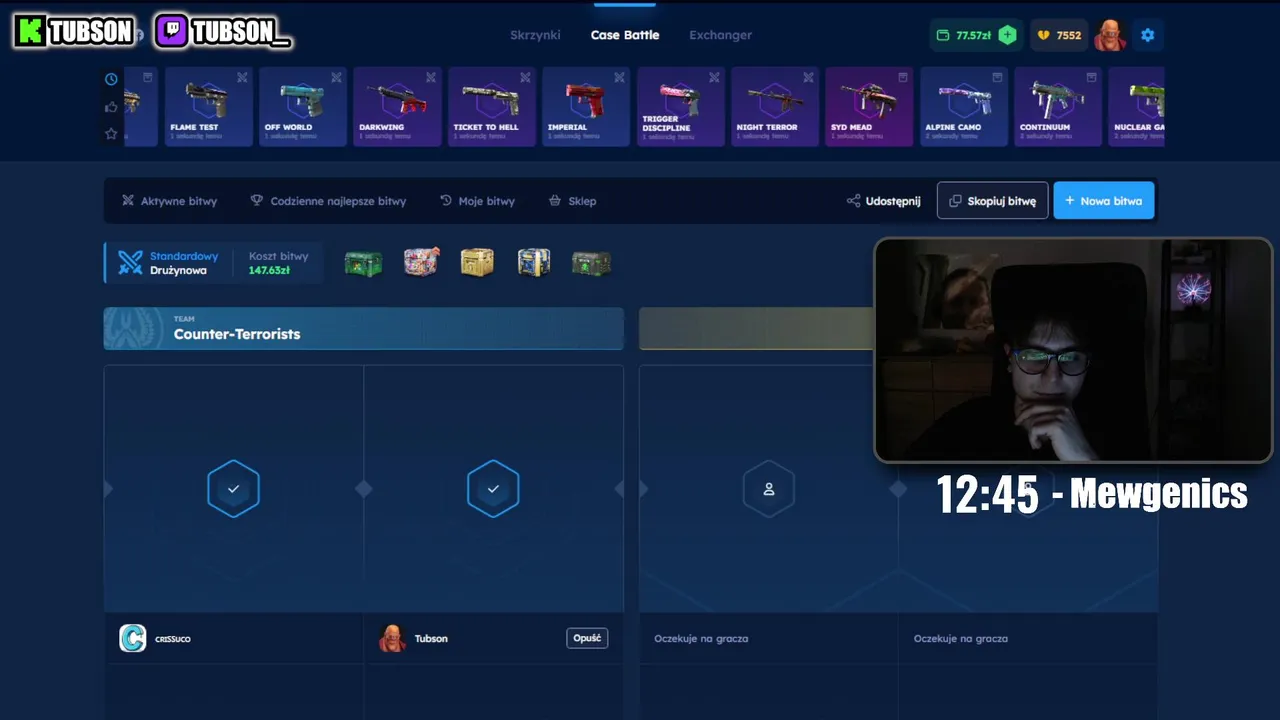Open the Exchanger tab

point(720,35)
